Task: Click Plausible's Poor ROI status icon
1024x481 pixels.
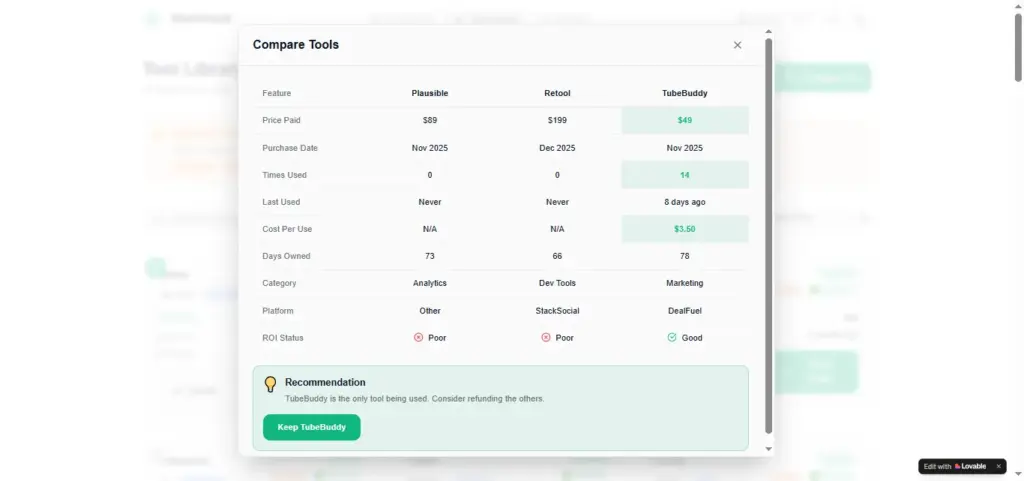Action: pyautogui.click(x=419, y=337)
